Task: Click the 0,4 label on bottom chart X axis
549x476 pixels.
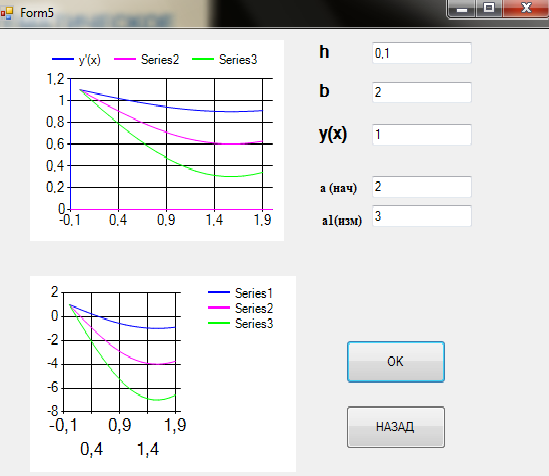Action: pos(91,449)
